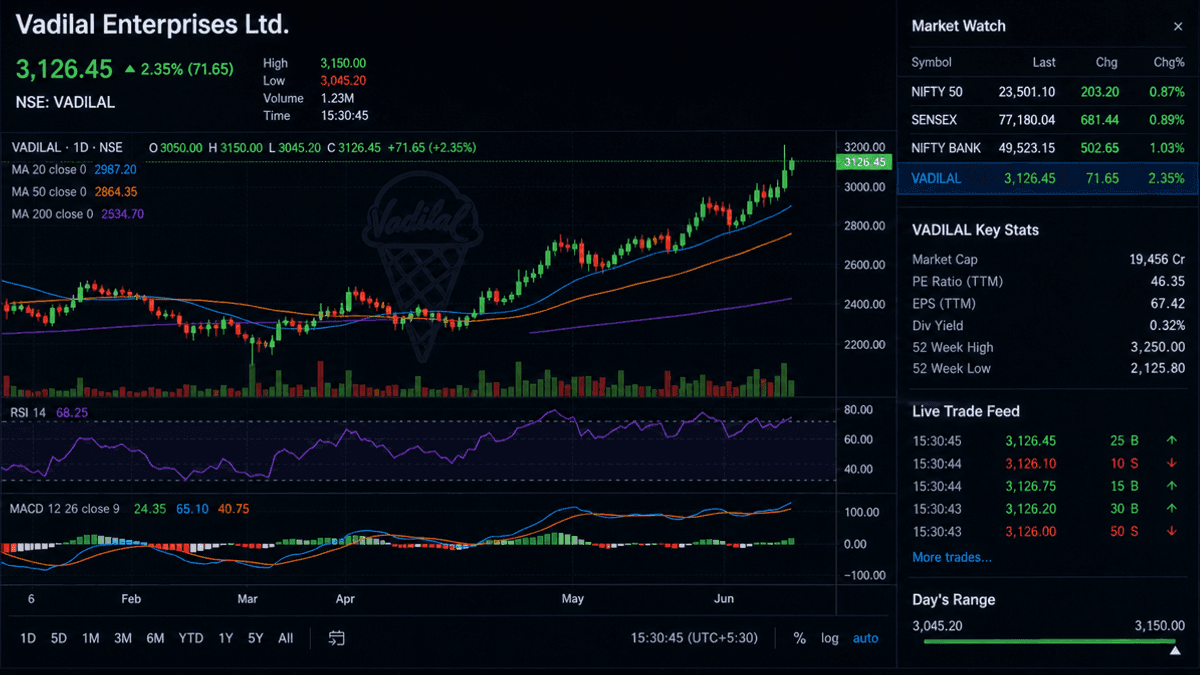Switch to 3M timeframe
This screenshot has width=1200, height=675.
point(123,638)
